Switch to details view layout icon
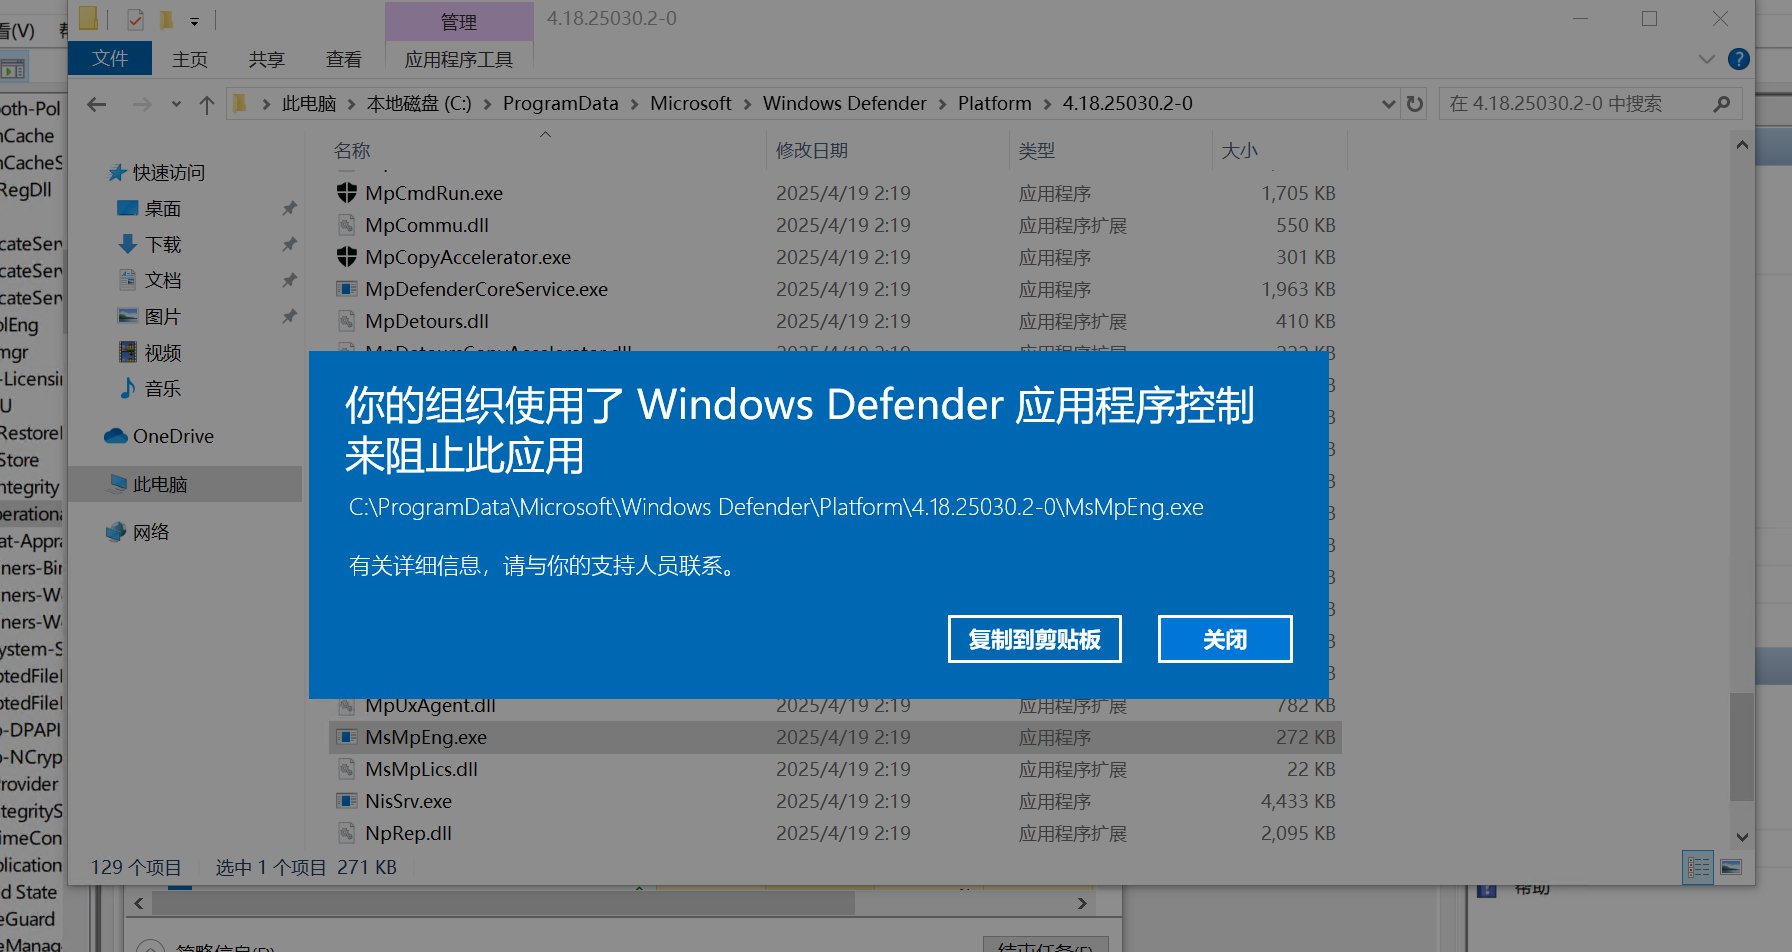1792x952 pixels. (x=1698, y=867)
